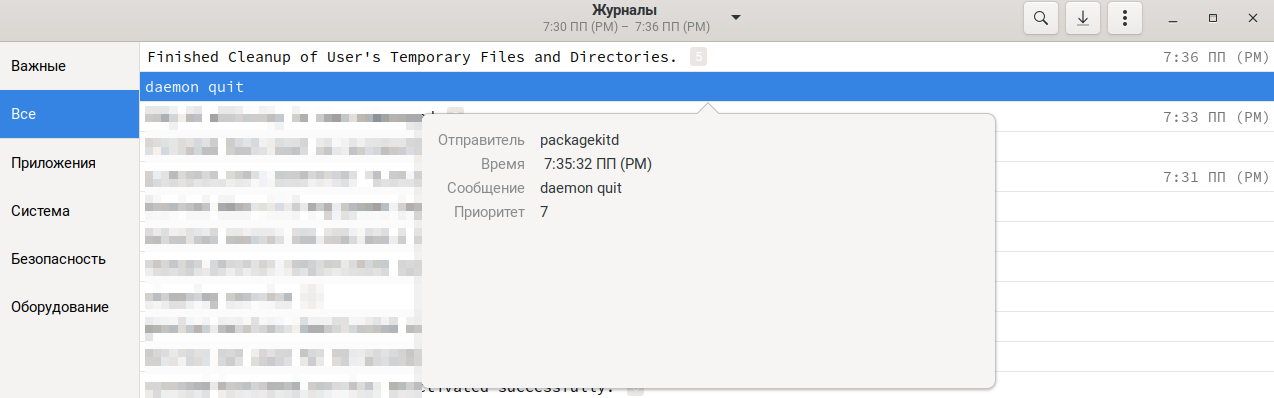Open the Система log category
The height and width of the screenshot is (398, 1274).
point(69,211)
